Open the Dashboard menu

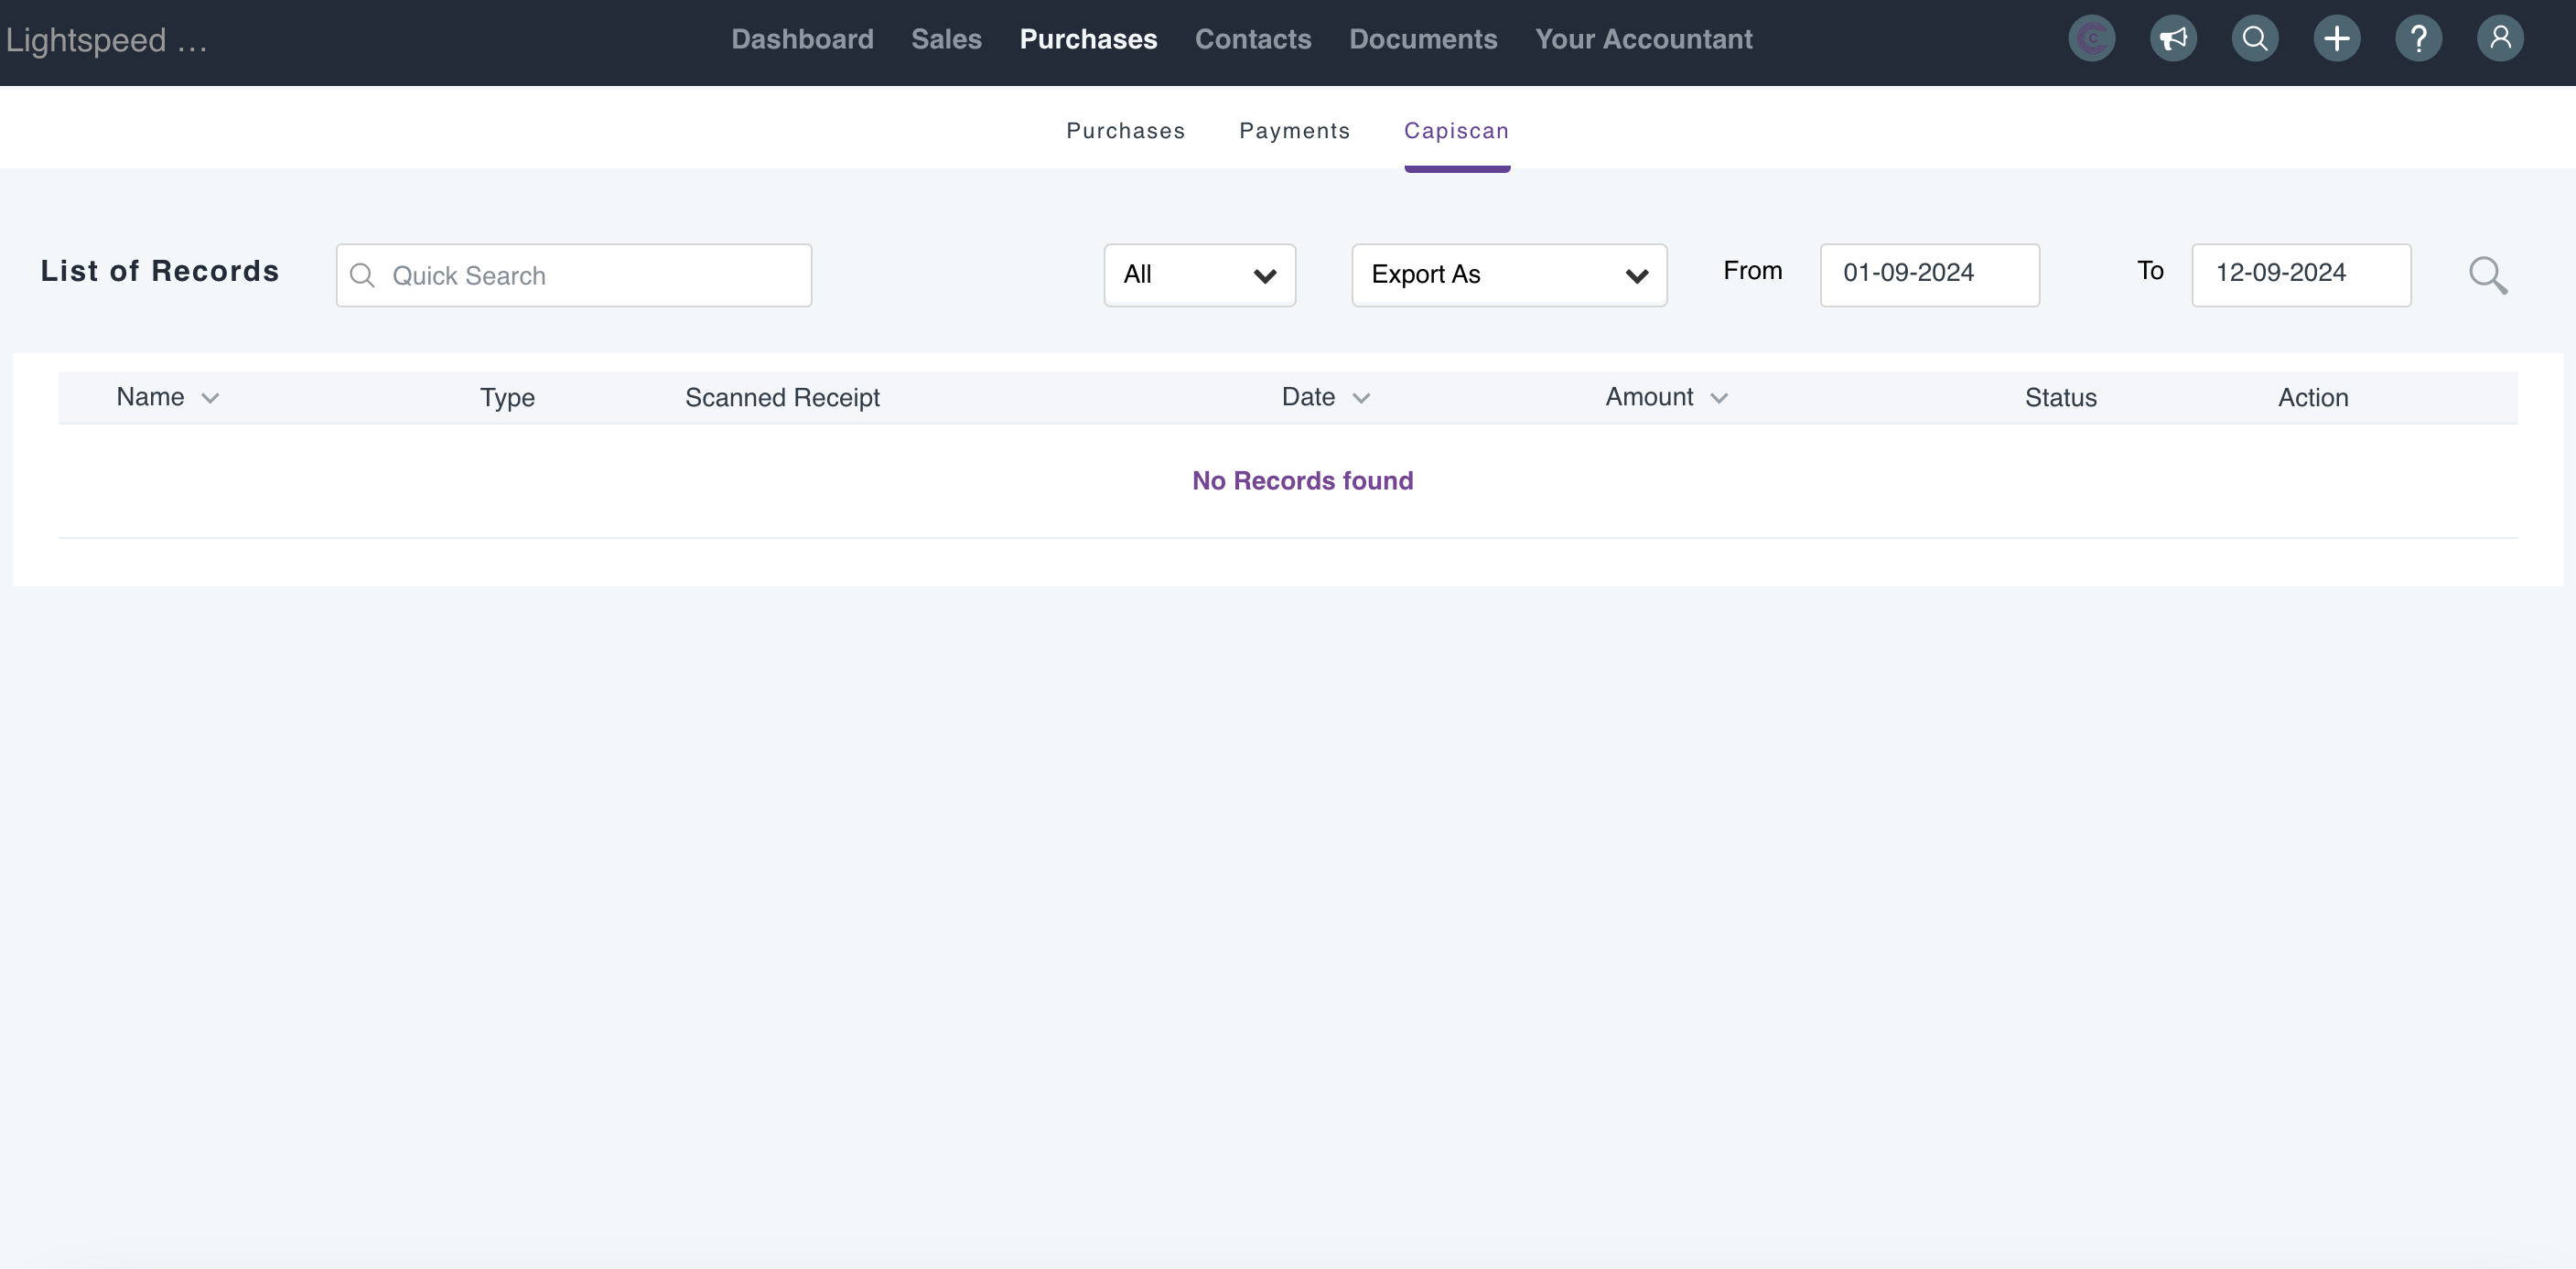[x=802, y=39]
